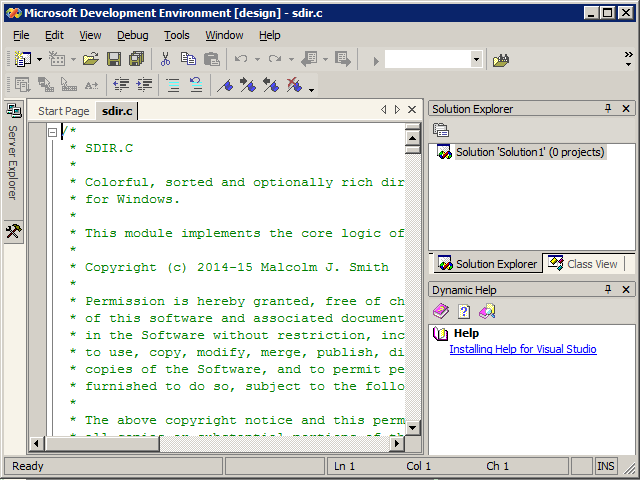The width and height of the screenshot is (640, 480).
Task: Click editor horizontal scrollbar right arrow
Action: coord(397,443)
